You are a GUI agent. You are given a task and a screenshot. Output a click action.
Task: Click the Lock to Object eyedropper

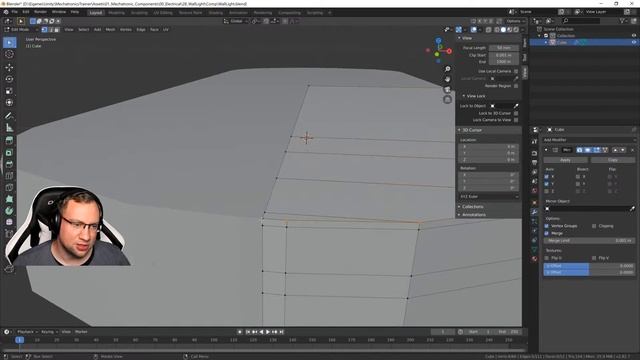click(516, 106)
